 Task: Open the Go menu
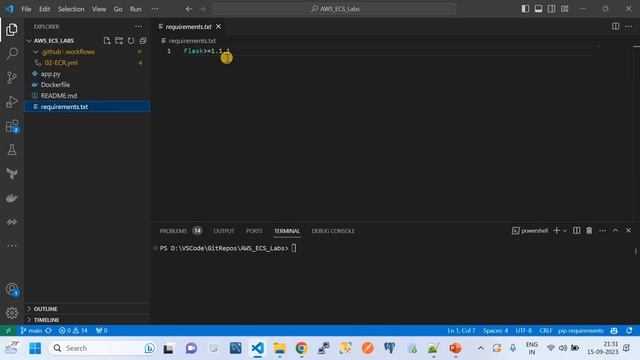tap(118, 9)
